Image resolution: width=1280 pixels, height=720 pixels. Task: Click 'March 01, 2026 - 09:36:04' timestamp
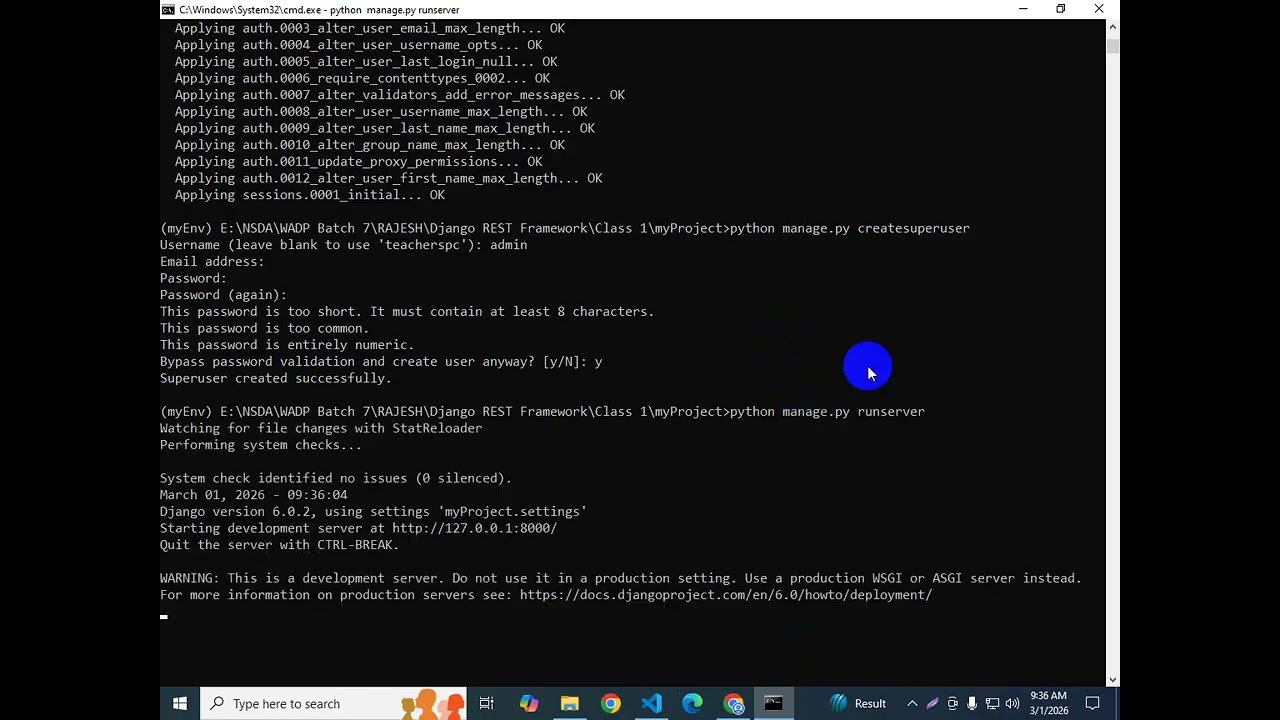pyautogui.click(x=254, y=495)
